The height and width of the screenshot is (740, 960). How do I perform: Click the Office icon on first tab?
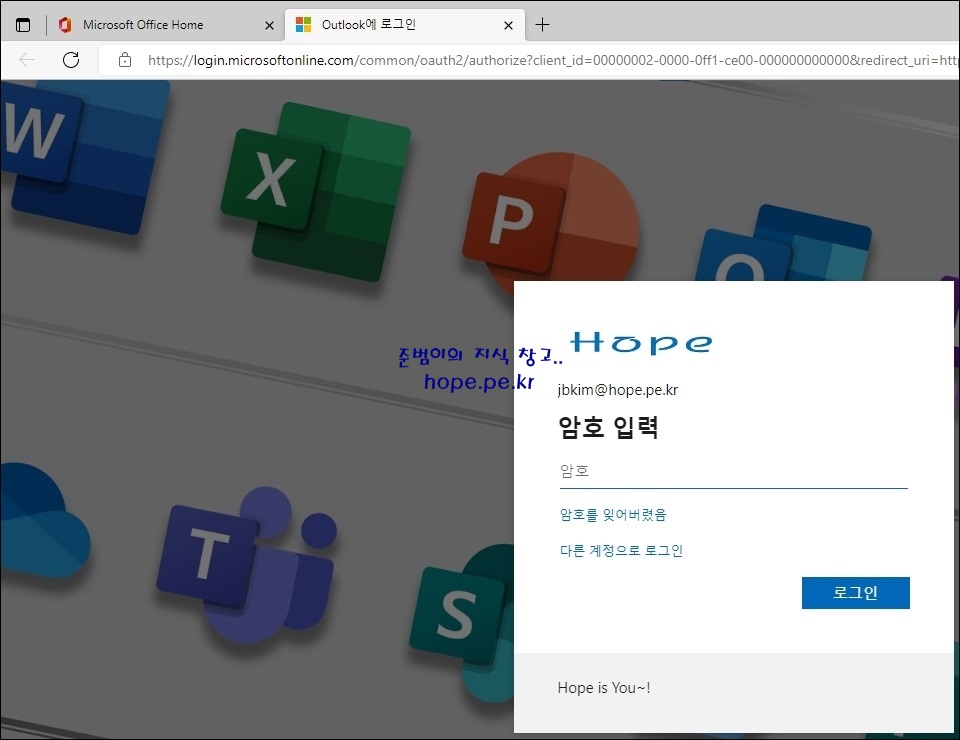pyautogui.click(x=66, y=25)
